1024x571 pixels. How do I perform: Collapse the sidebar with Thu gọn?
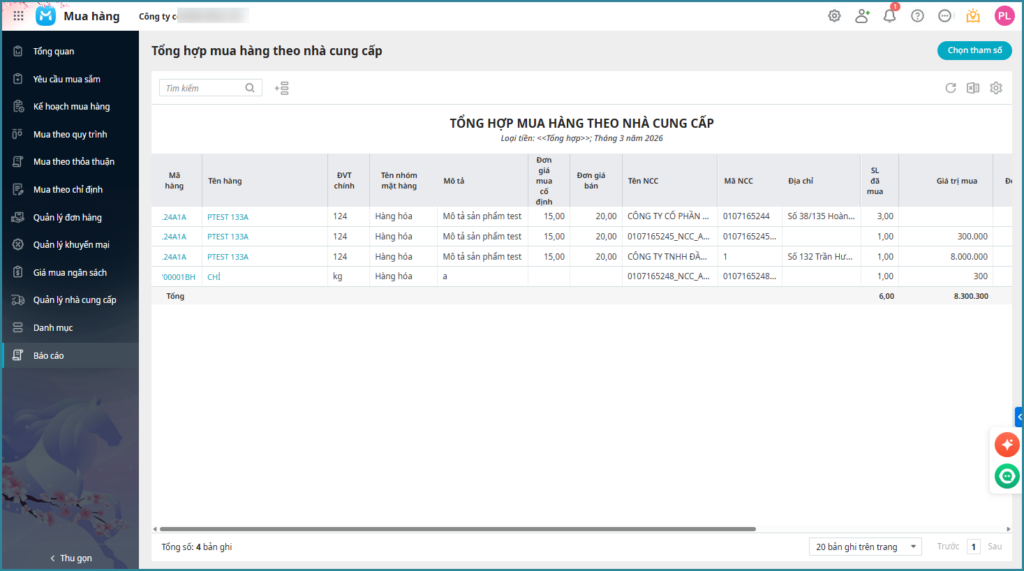(x=70, y=558)
